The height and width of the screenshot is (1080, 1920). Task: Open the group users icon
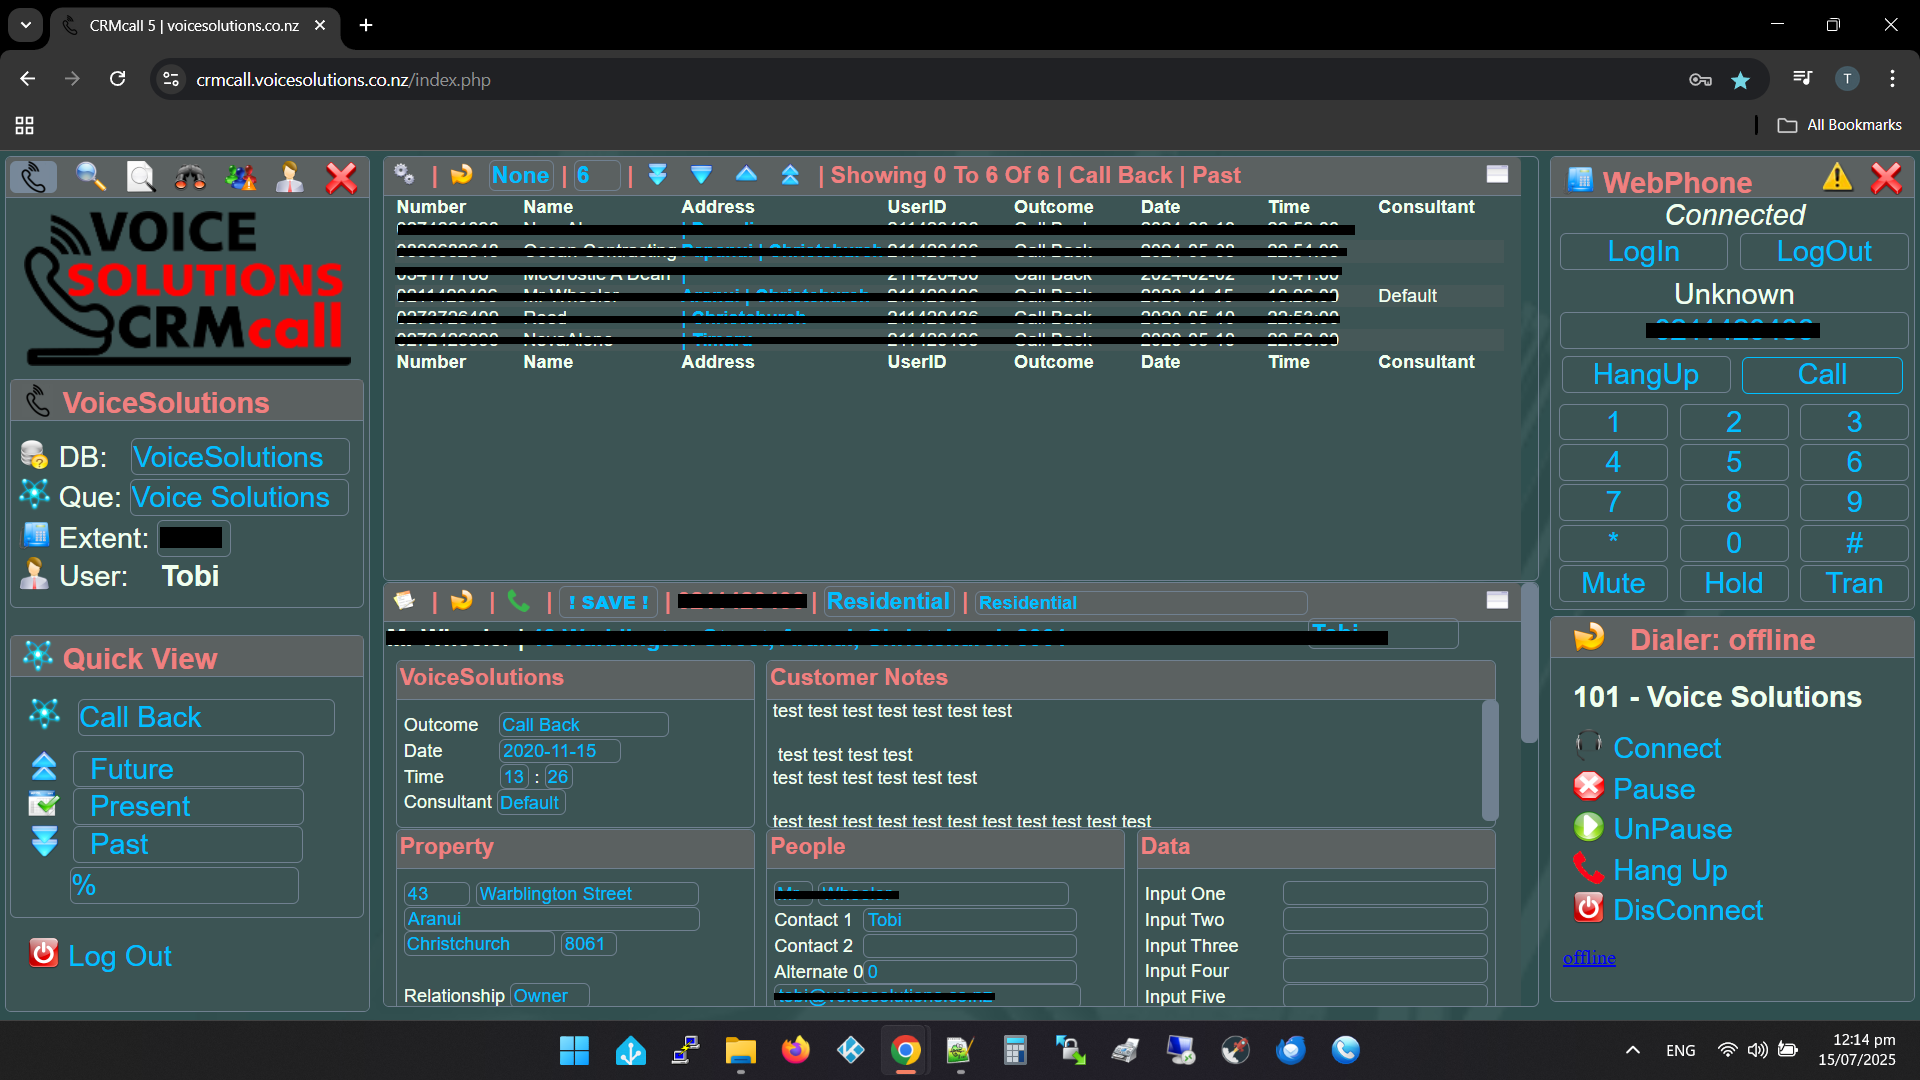[x=240, y=178]
